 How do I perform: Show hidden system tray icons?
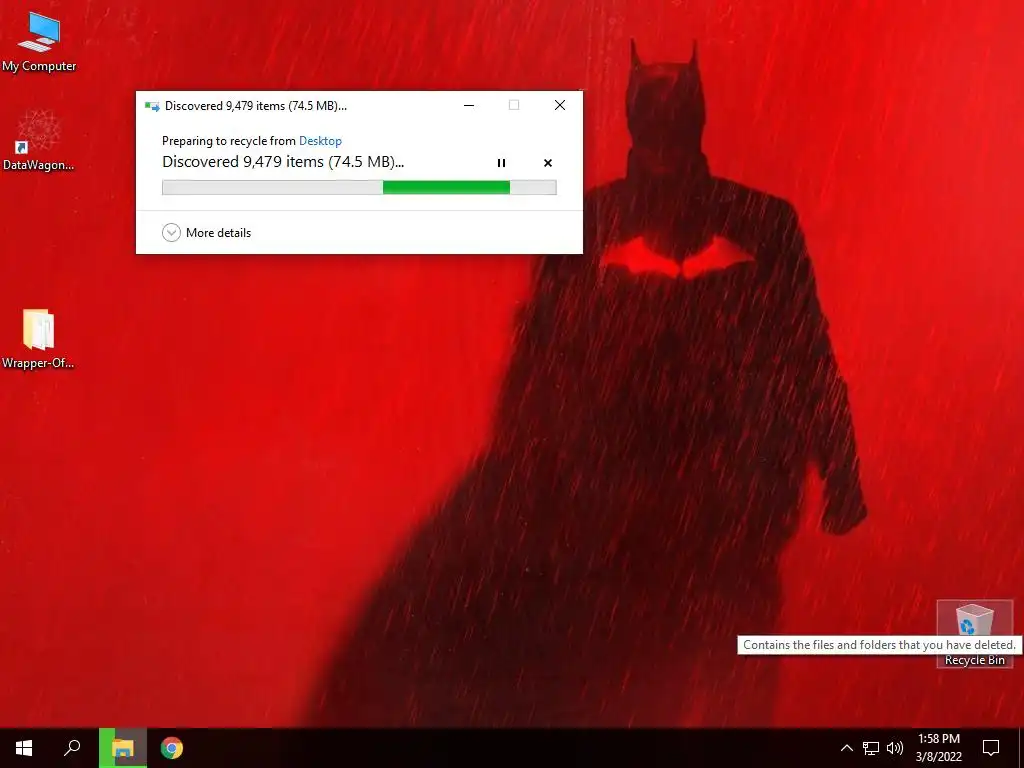pos(846,748)
